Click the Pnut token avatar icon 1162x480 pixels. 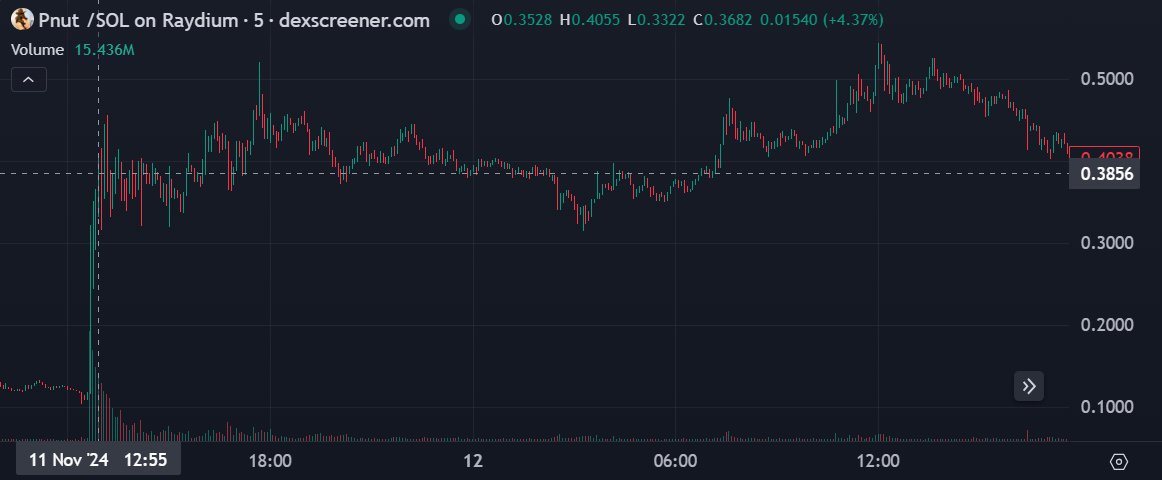(x=22, y=19)
